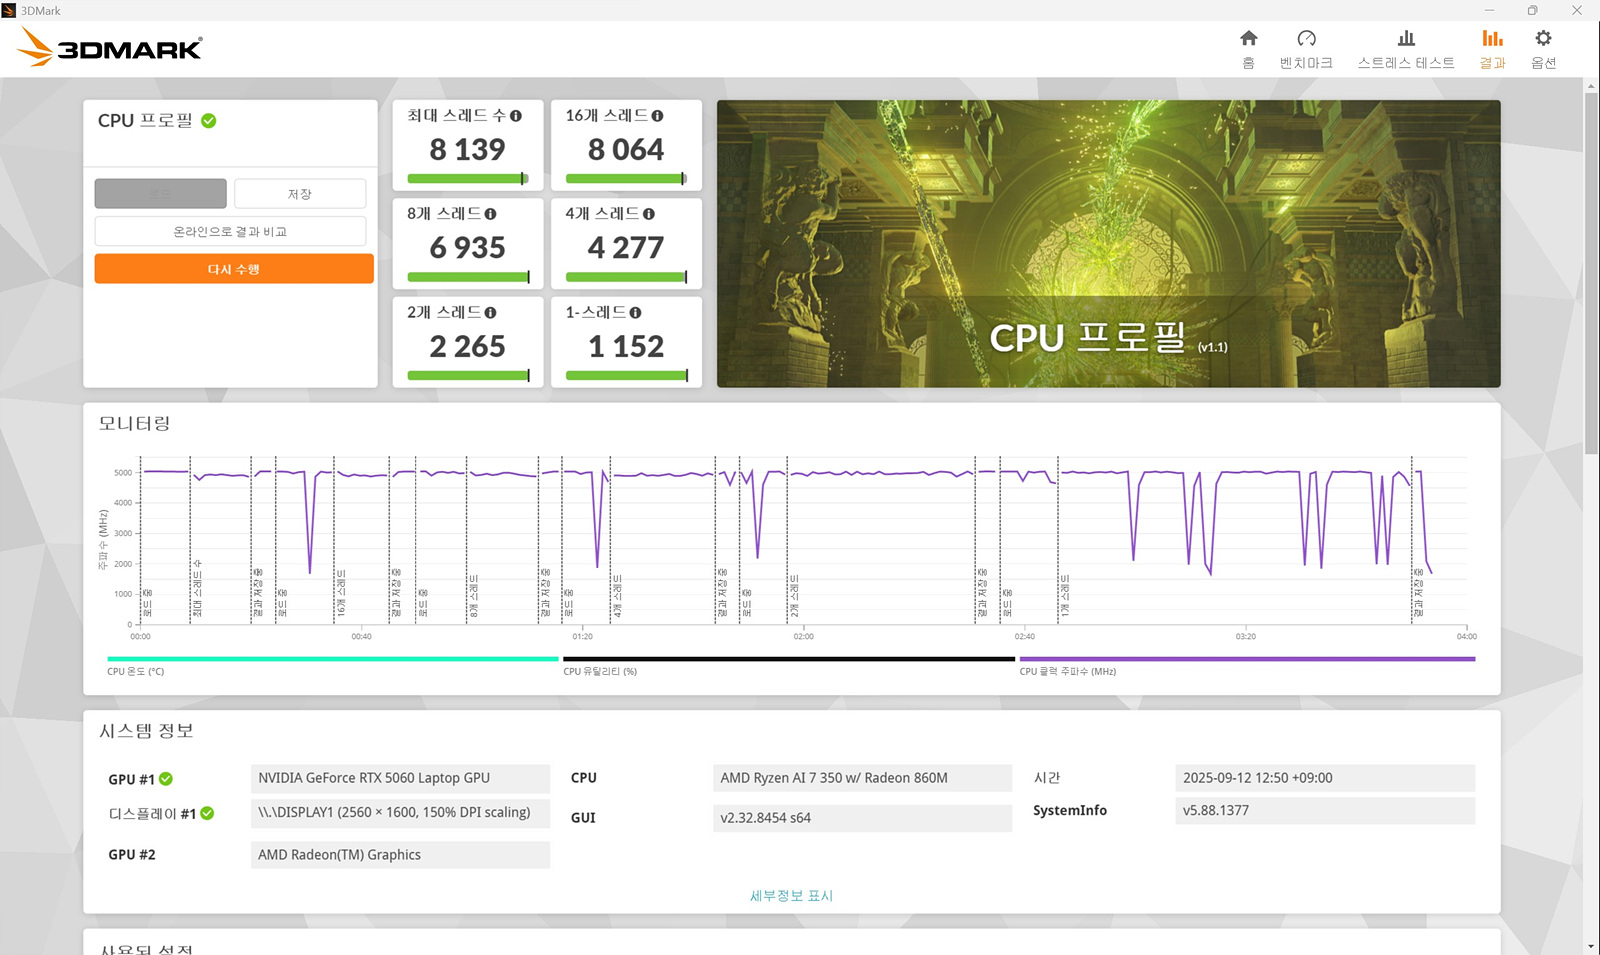Click the timestamp 2025-09-12 12:50 +09:00

1325,778
